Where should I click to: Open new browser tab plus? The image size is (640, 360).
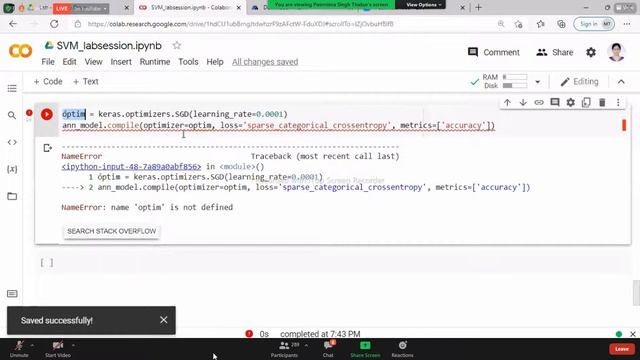[478, 7]
